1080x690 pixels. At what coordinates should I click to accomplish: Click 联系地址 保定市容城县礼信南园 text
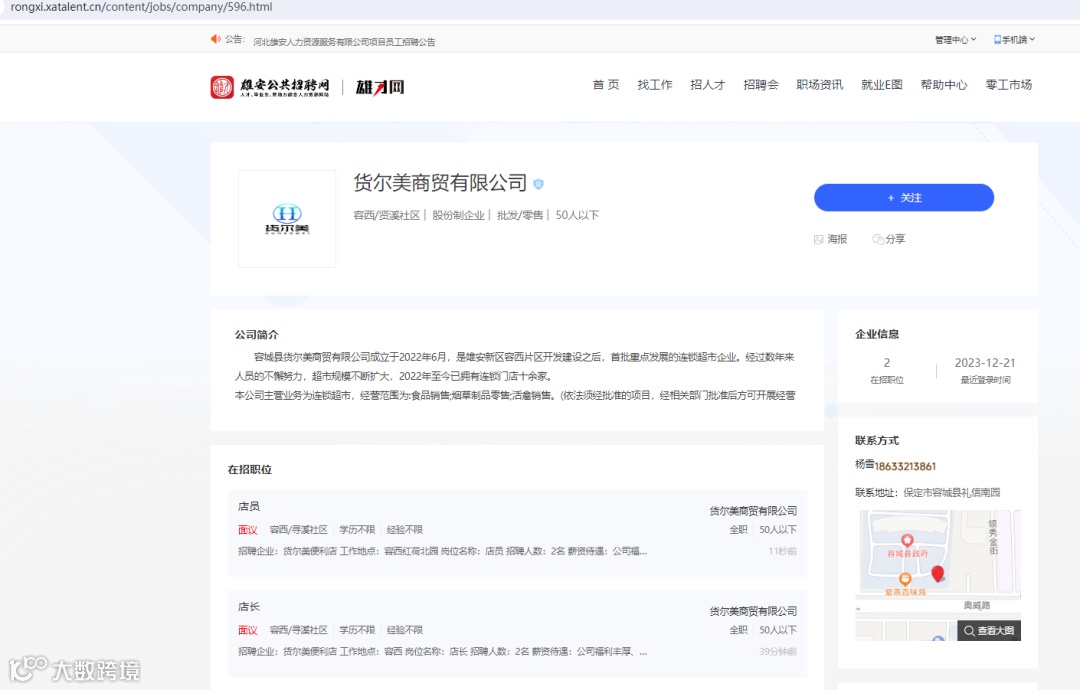pyautogui.click(x=928, y=492)
